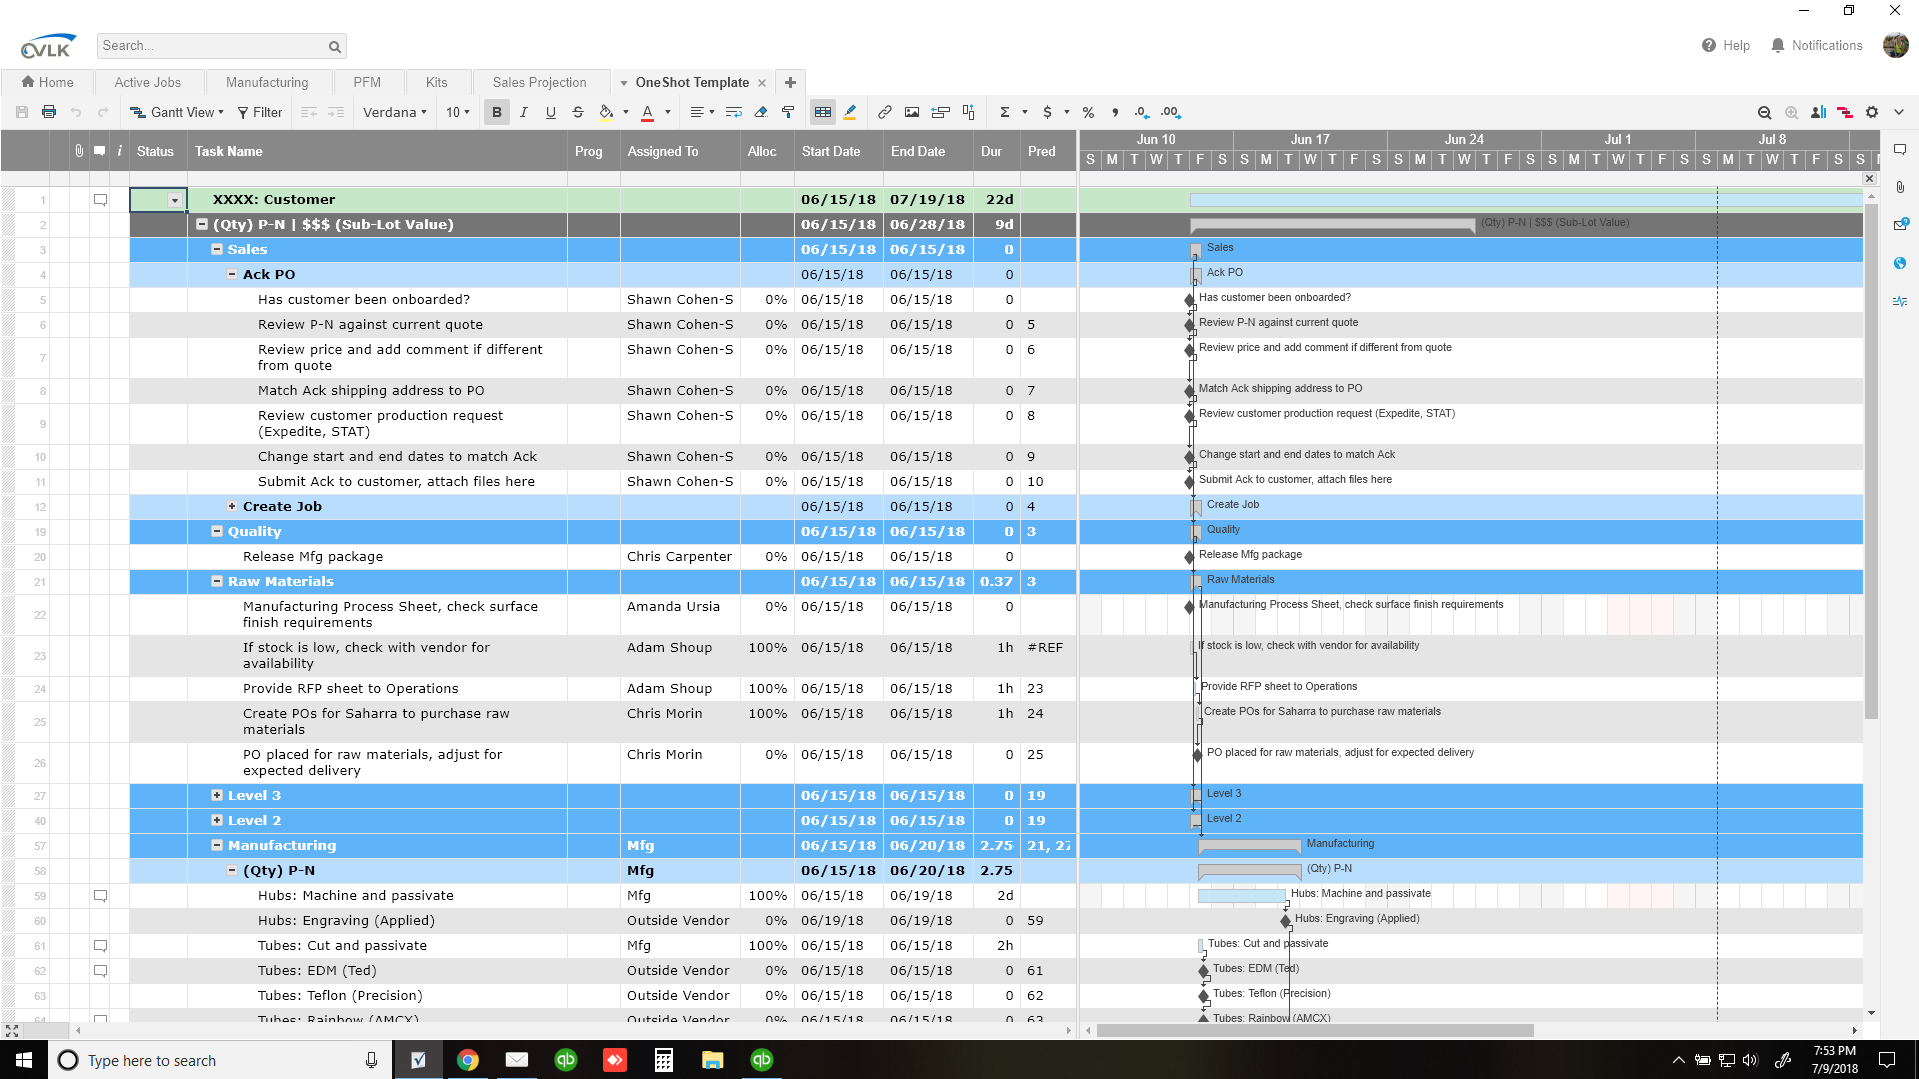The width and height of the screenshot is (1919, 1079).
Task: Open comment bubble on Hubs: Machine row
Action: 100,895
